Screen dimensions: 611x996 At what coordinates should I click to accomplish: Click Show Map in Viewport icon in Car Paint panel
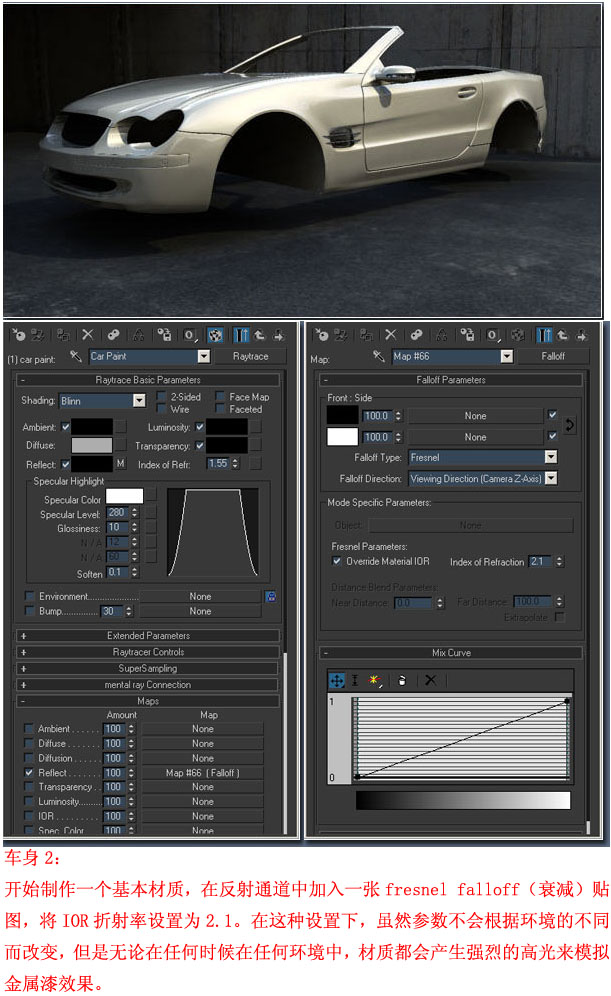pyautogui.click(x=213, y=335)
